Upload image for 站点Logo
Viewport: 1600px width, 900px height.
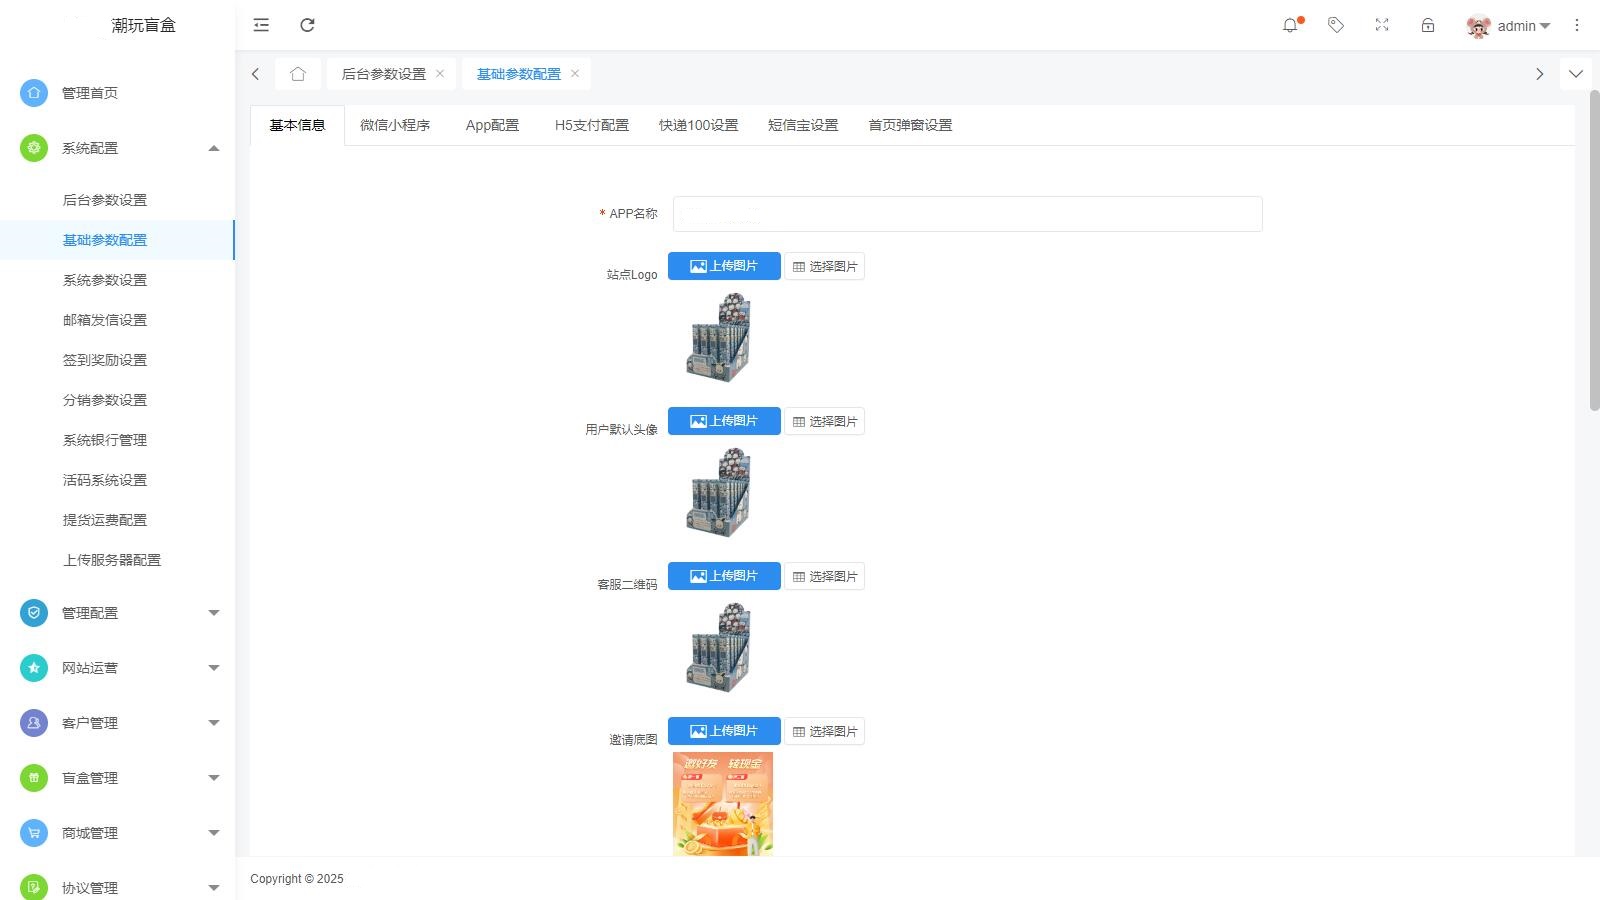point(724,266)
